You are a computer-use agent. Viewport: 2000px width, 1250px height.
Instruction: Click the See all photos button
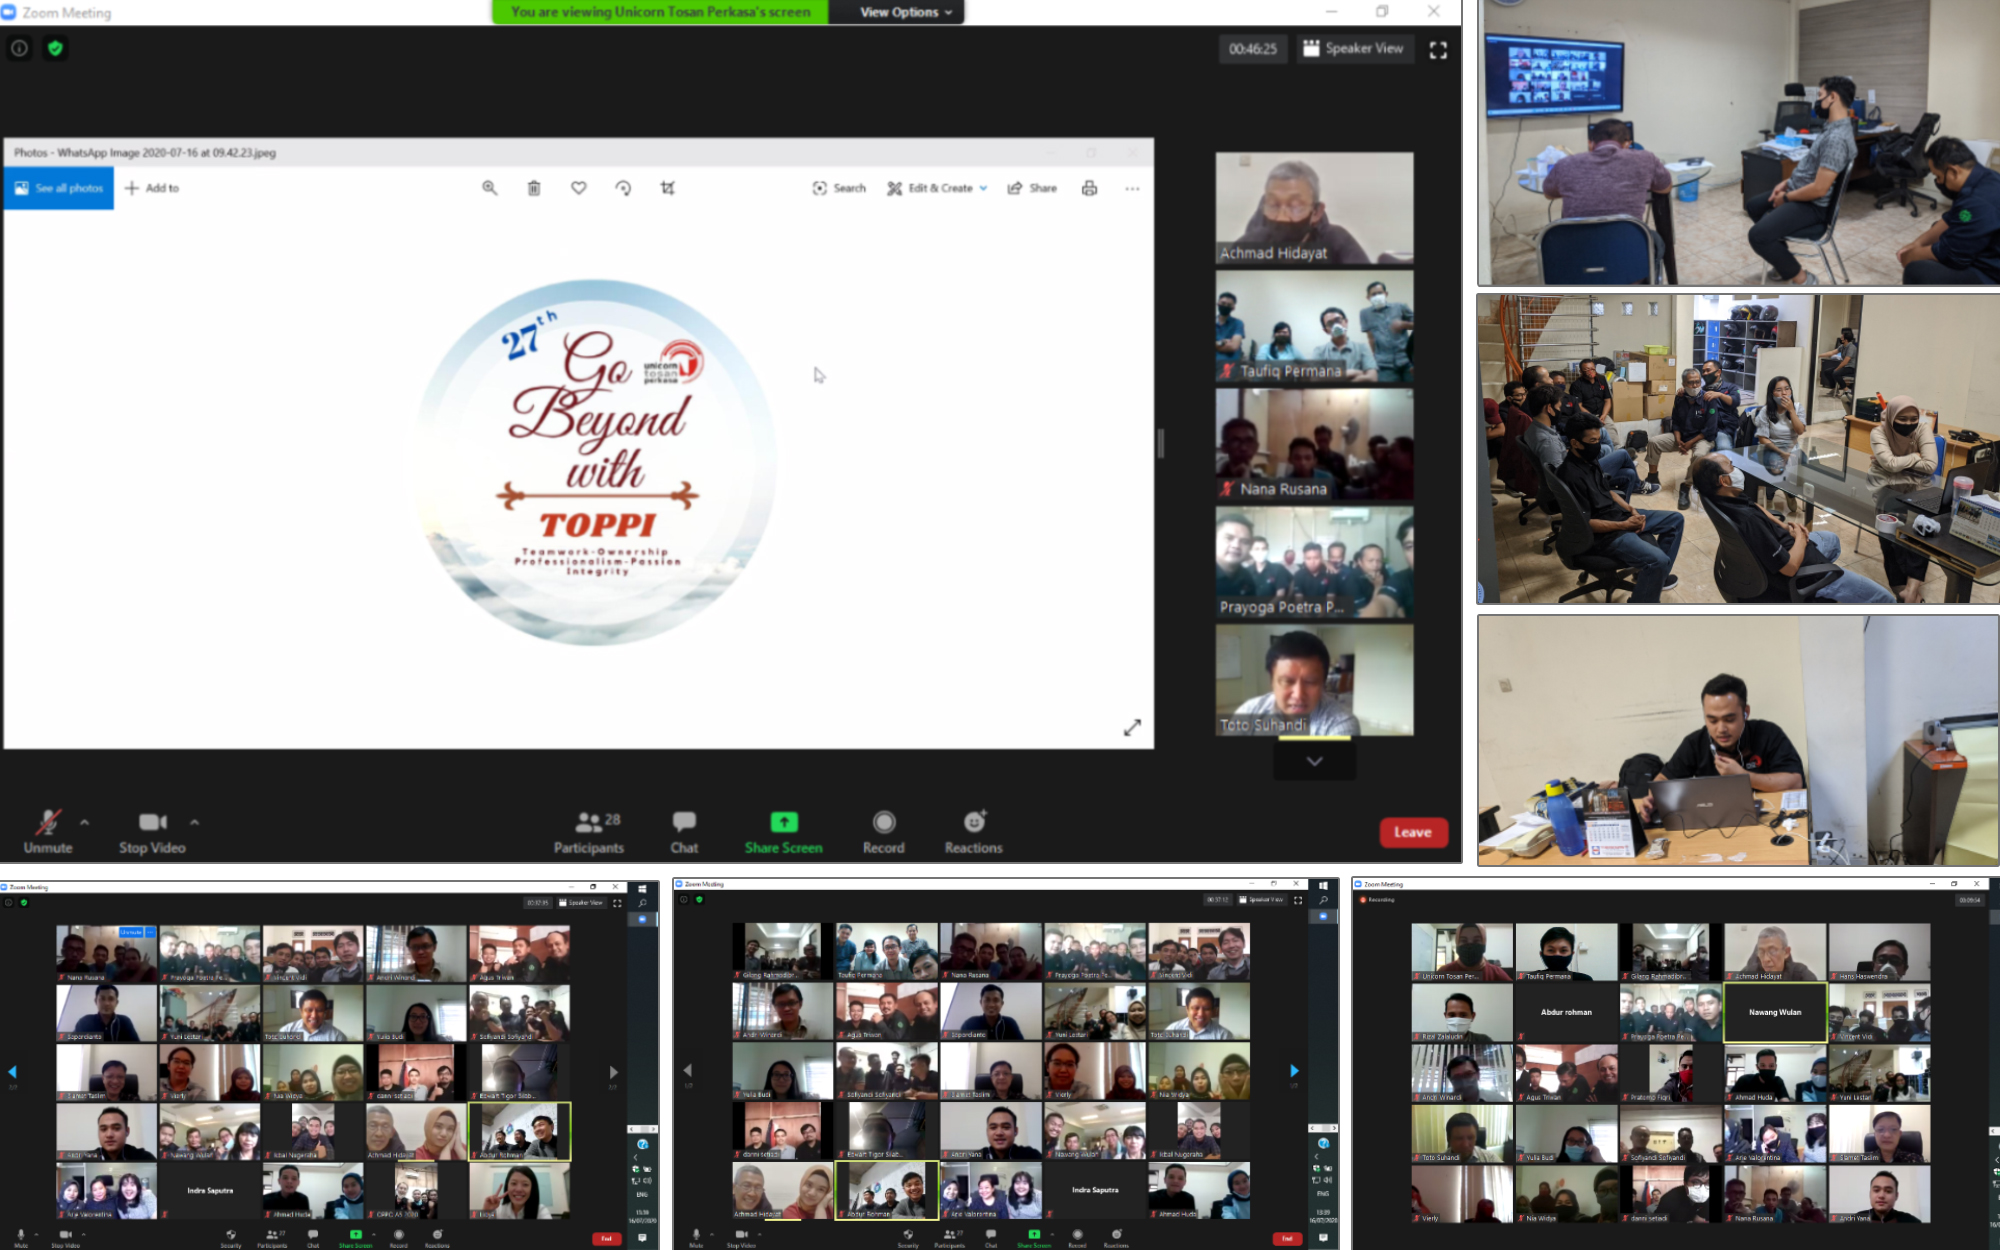click(59, 188)
